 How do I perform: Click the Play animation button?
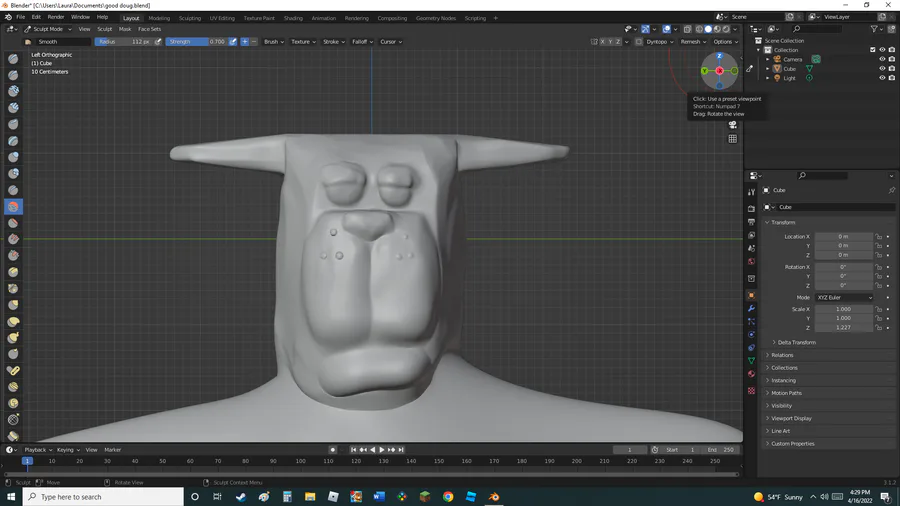(382, 450)
